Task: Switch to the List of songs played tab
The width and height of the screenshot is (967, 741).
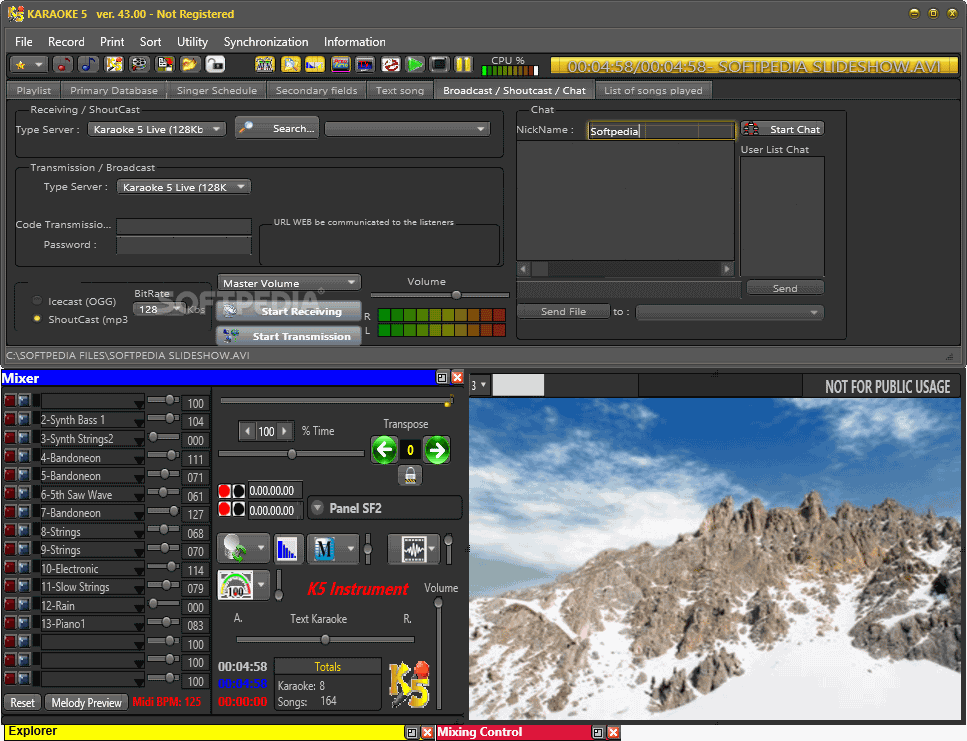Action: [x=653, y=91]
